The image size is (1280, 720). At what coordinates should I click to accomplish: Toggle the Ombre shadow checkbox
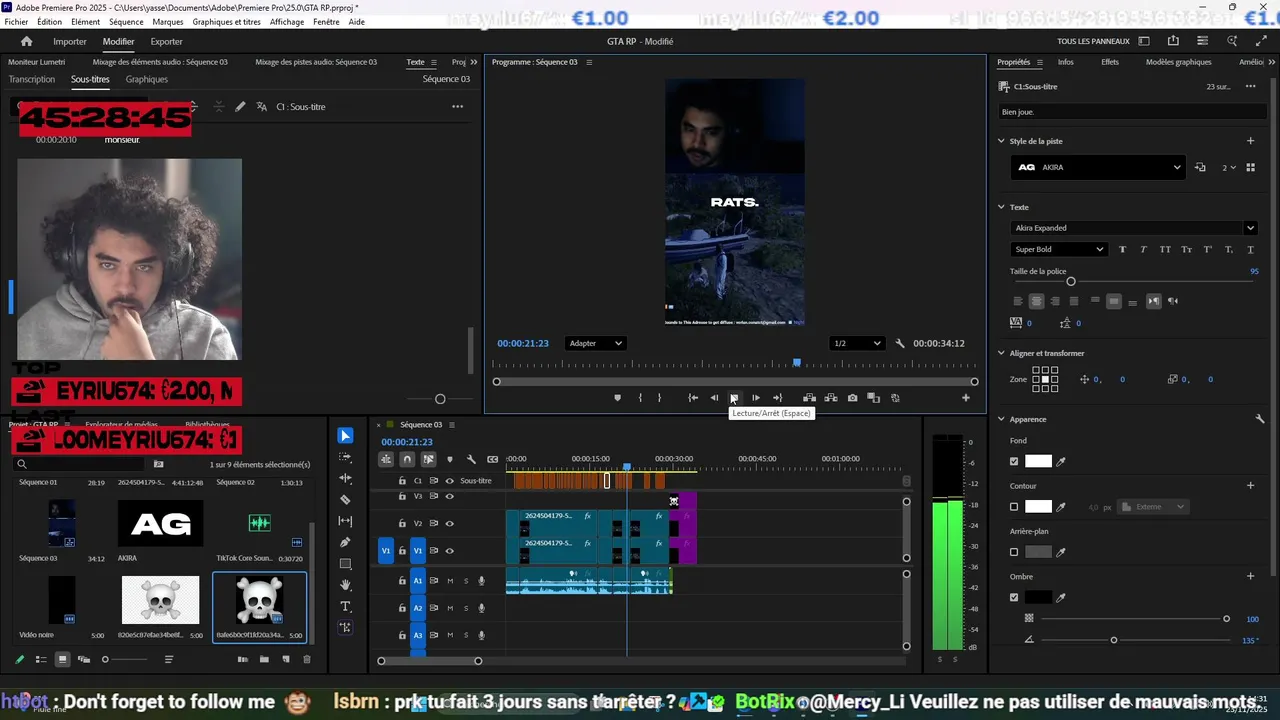tap(1014, 597)
